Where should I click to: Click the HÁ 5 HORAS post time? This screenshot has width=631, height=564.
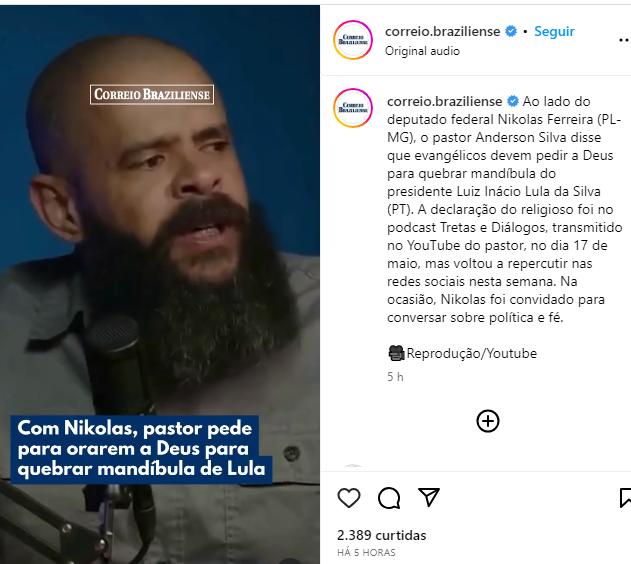pyautogui.click(x=366, y=553)
